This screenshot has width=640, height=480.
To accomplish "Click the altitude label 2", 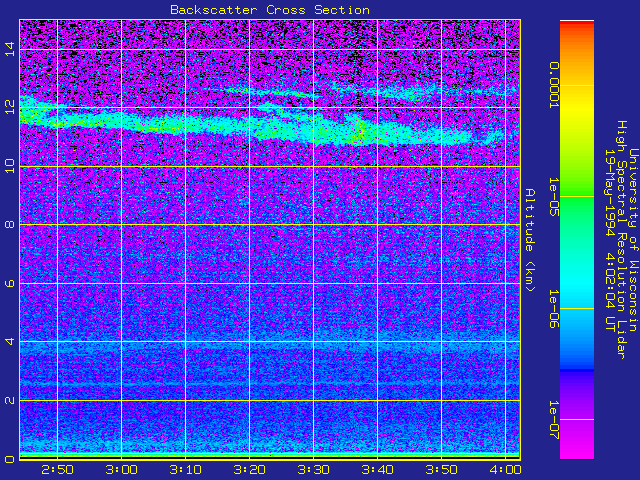I will [x=10, y=400].
